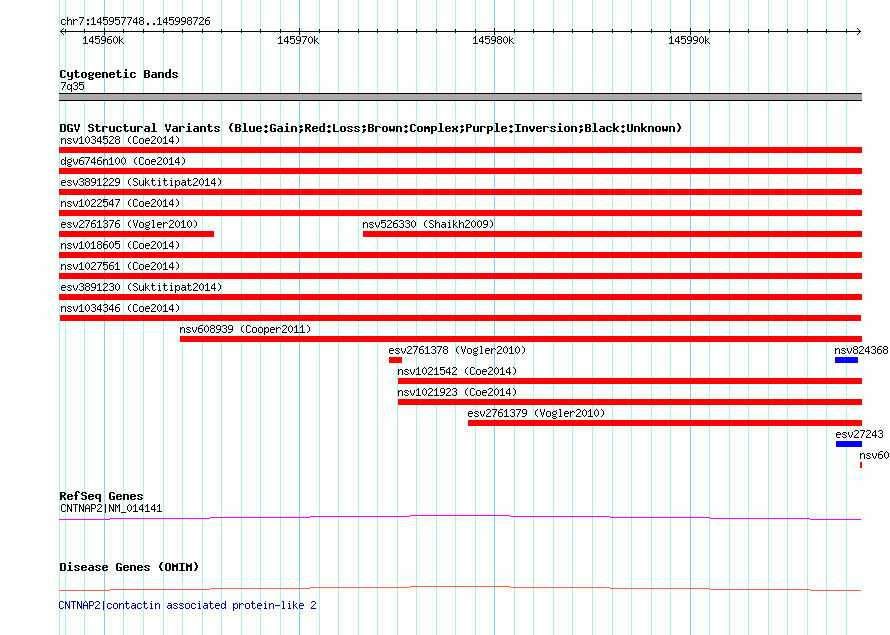Screen dimensions: 890x635
Task: Click the nsv1021542 (Coe2014) label
Action: (x=457, y=371)
